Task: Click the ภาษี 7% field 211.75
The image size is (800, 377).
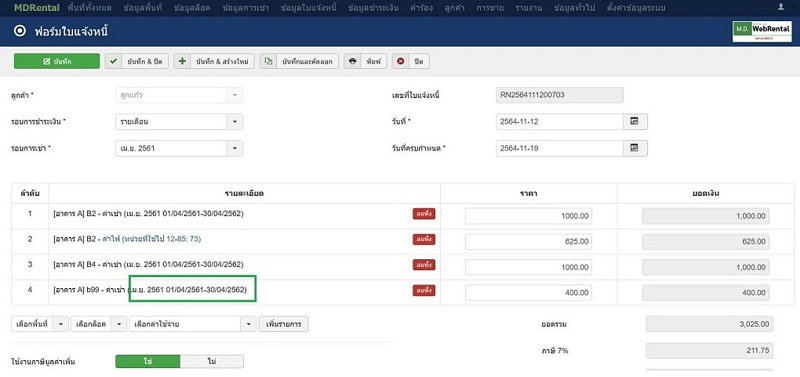Action: click(x=709, y=351)
